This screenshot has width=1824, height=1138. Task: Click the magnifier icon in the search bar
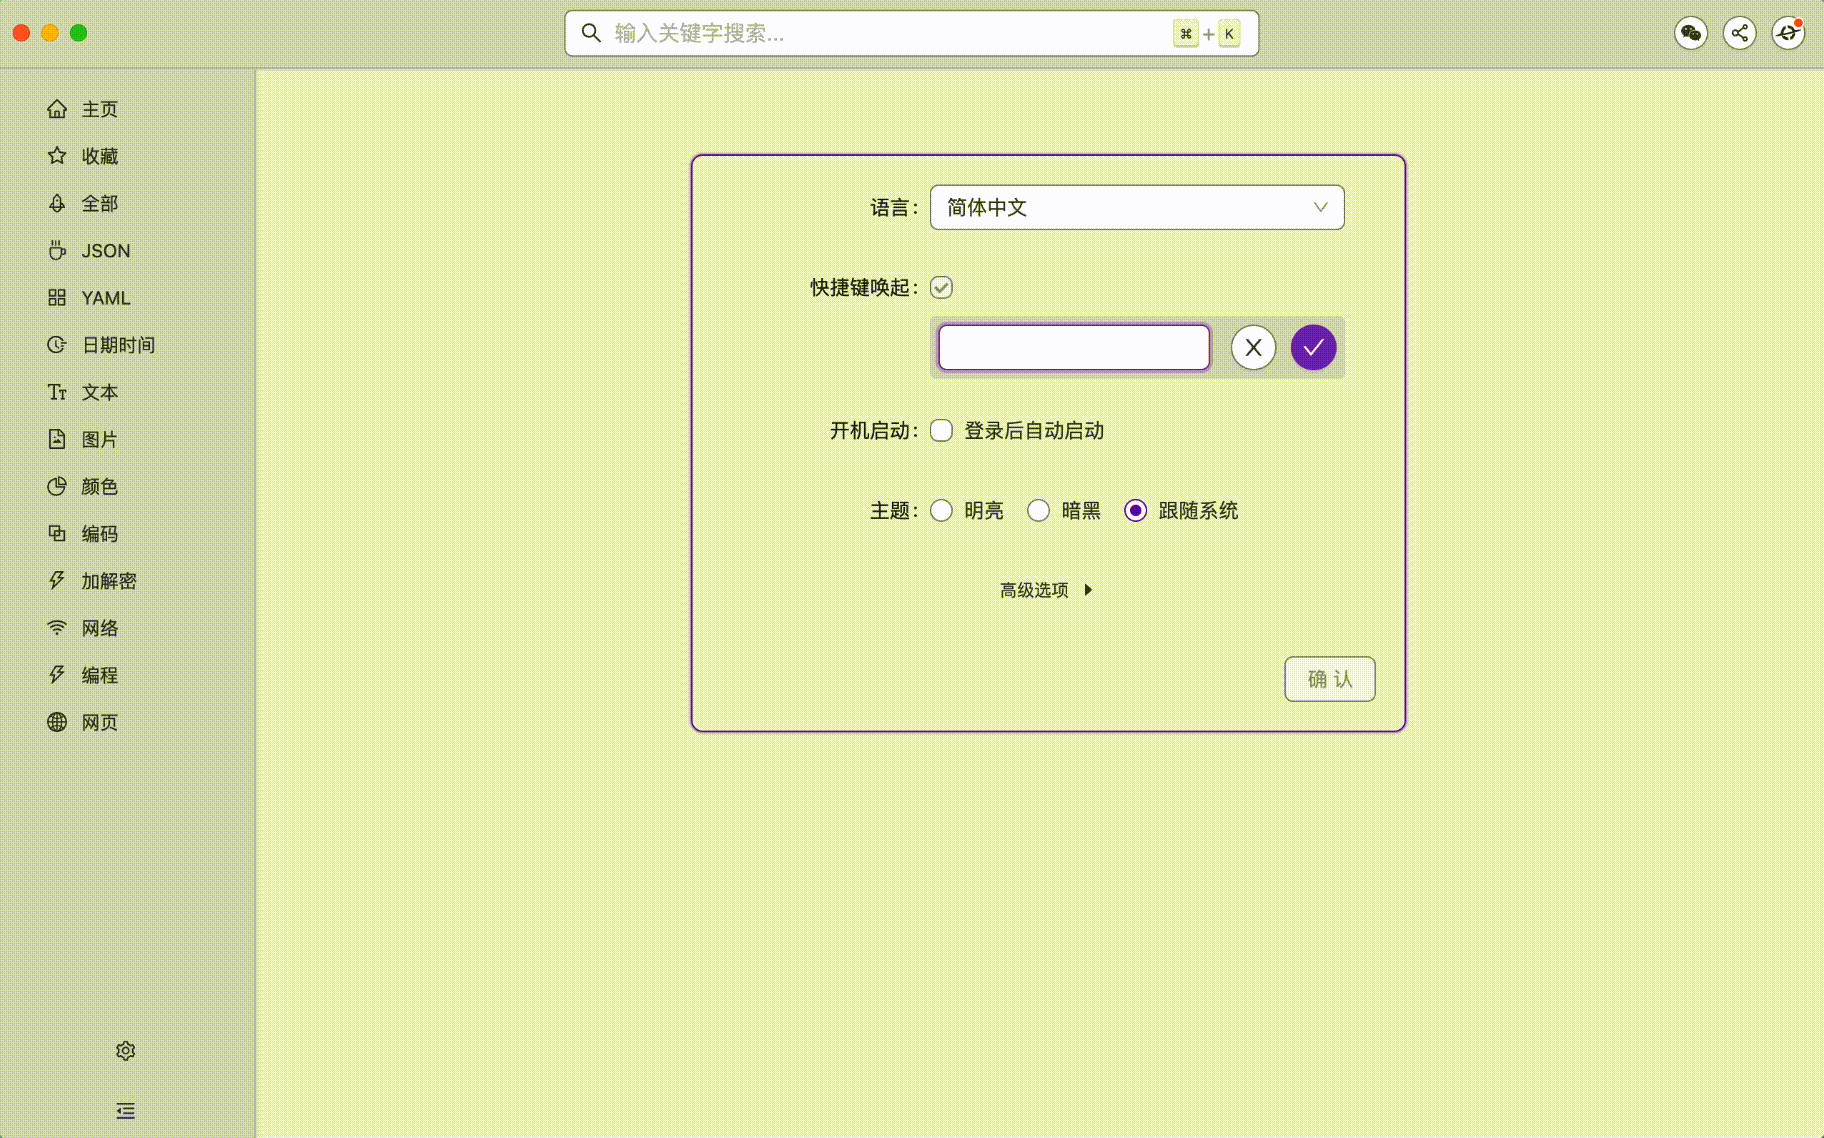coord(591,33)
